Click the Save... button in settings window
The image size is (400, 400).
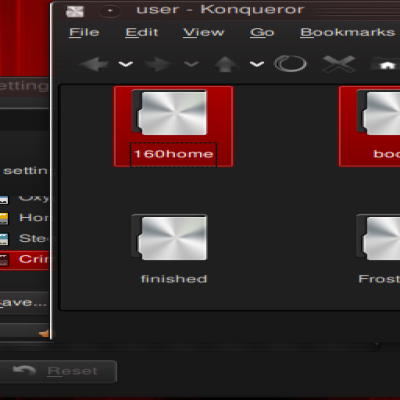point(24,303)
